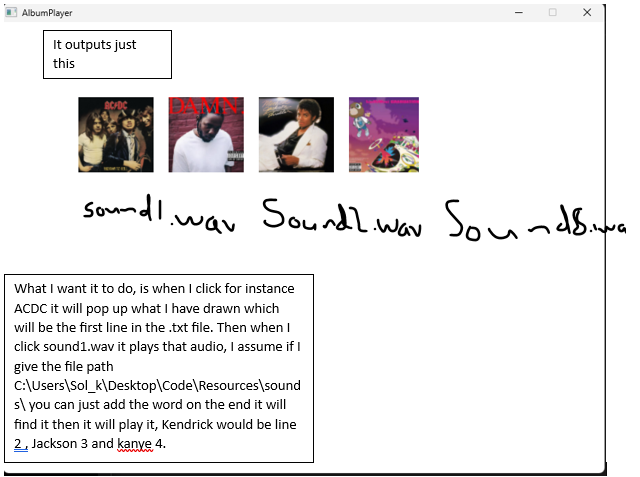Click the AC/DC album cover

click(x=116, y=135)
